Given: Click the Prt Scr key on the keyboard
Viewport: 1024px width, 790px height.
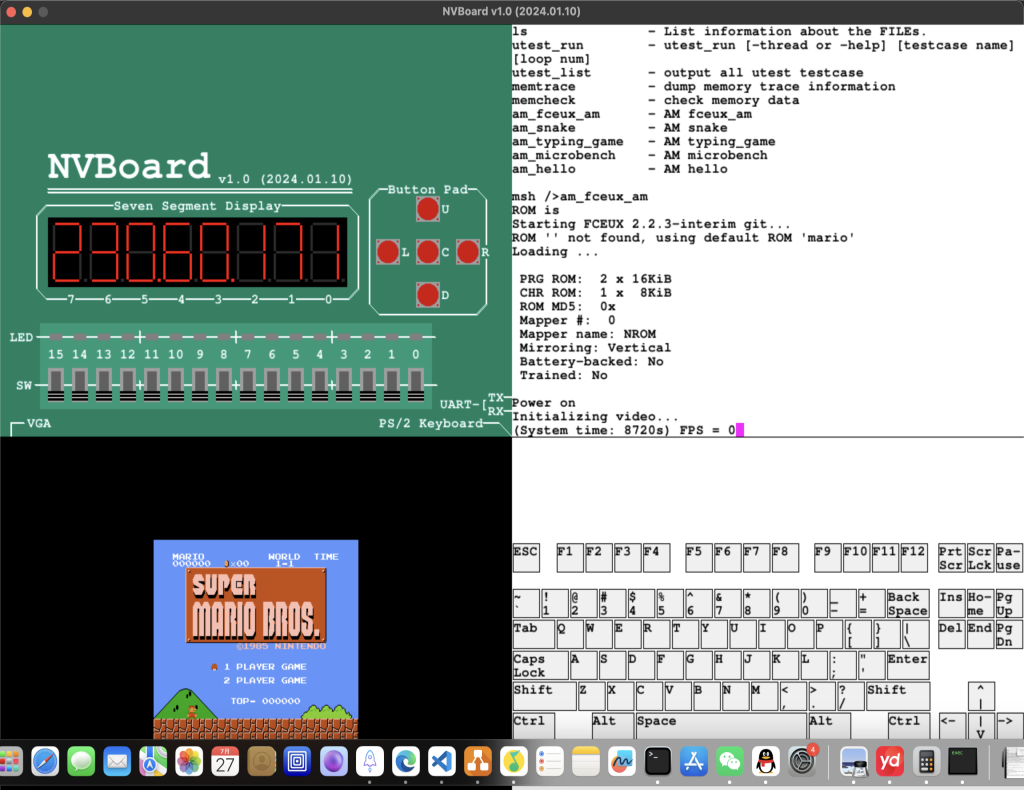Looking at the screenshot, I should coord(951,558).
